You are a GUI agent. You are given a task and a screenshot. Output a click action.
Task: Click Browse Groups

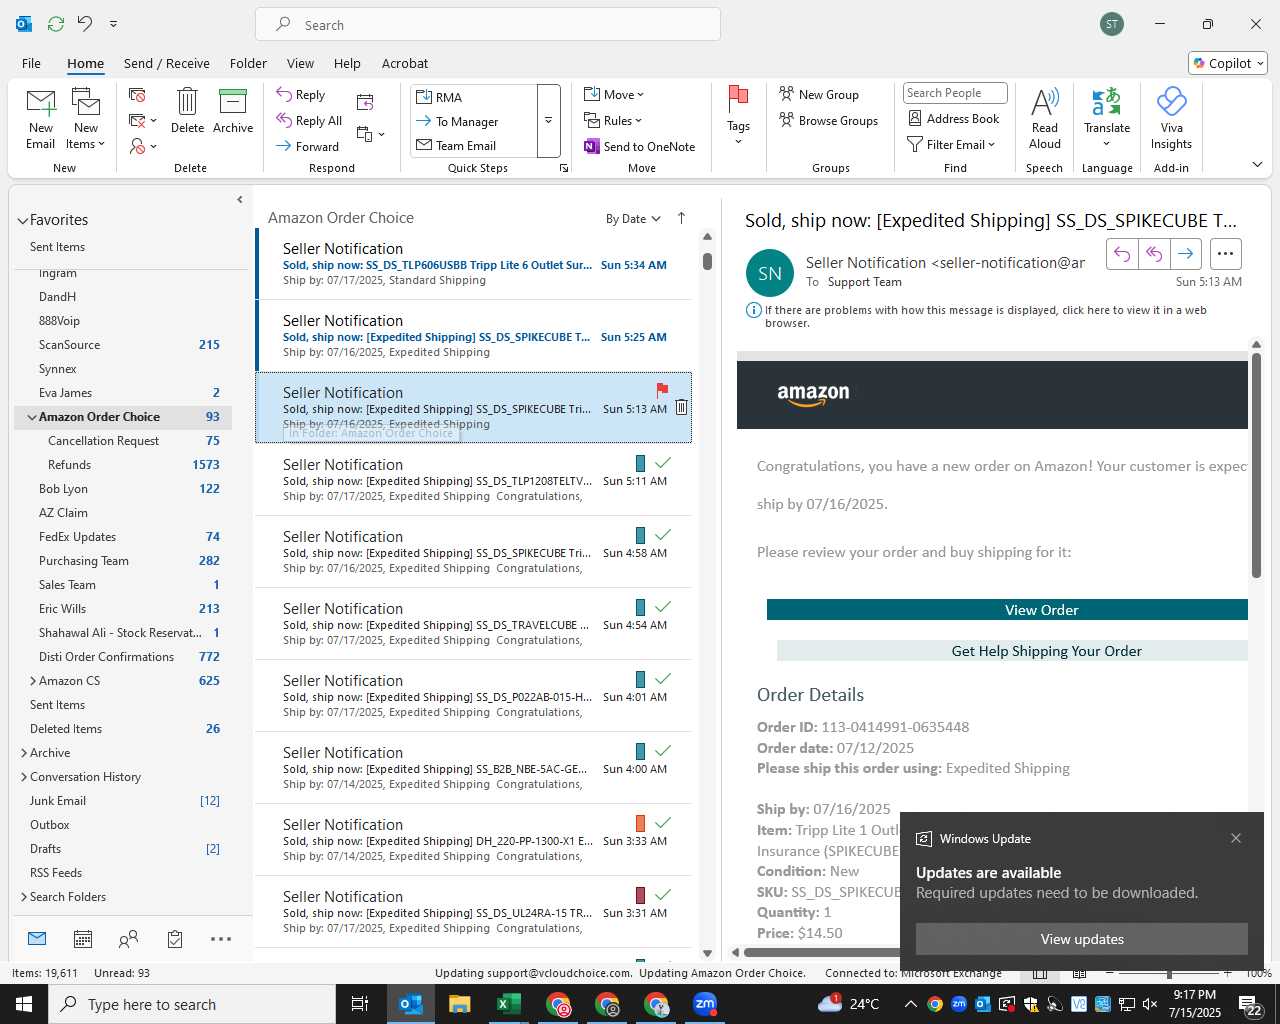[828, 120]
